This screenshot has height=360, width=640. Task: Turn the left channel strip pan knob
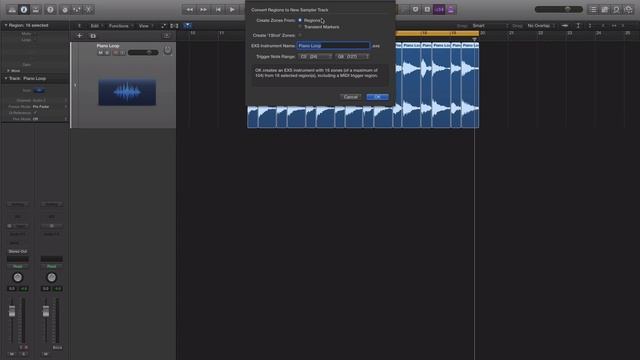tap(18, 278)
